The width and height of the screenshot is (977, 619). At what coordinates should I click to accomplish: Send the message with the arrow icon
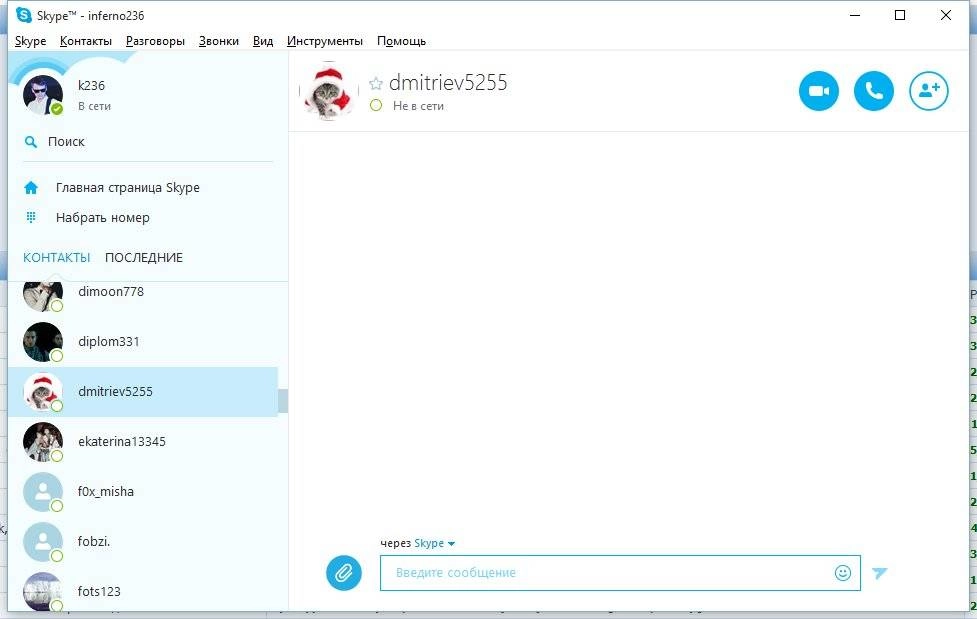pyautogui.click(x=879, y=572)
